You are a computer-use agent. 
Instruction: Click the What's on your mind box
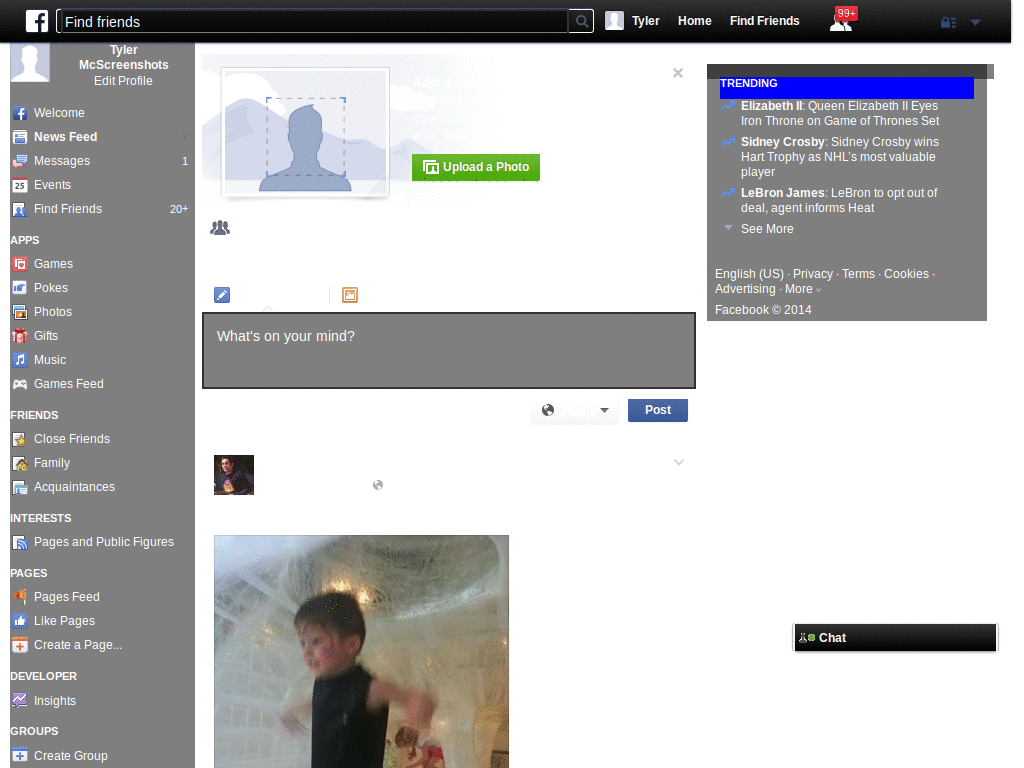coord(449,351)
